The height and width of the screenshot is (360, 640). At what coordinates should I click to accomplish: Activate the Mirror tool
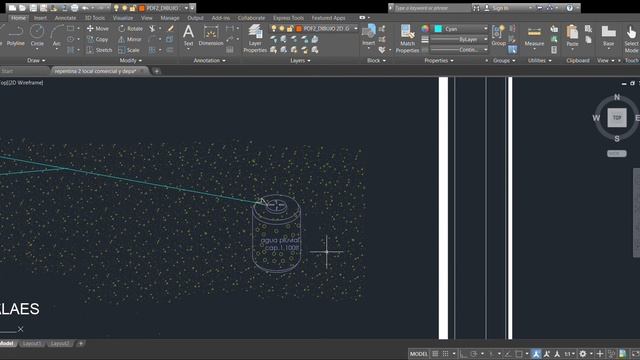click(130, 39)
